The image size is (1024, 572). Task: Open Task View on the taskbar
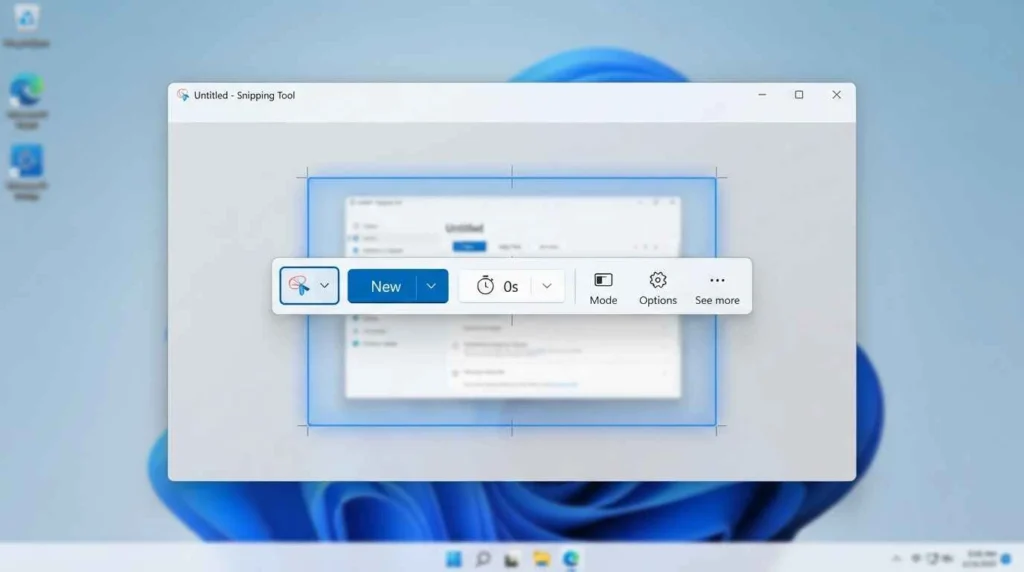click(x=512, y=560)
